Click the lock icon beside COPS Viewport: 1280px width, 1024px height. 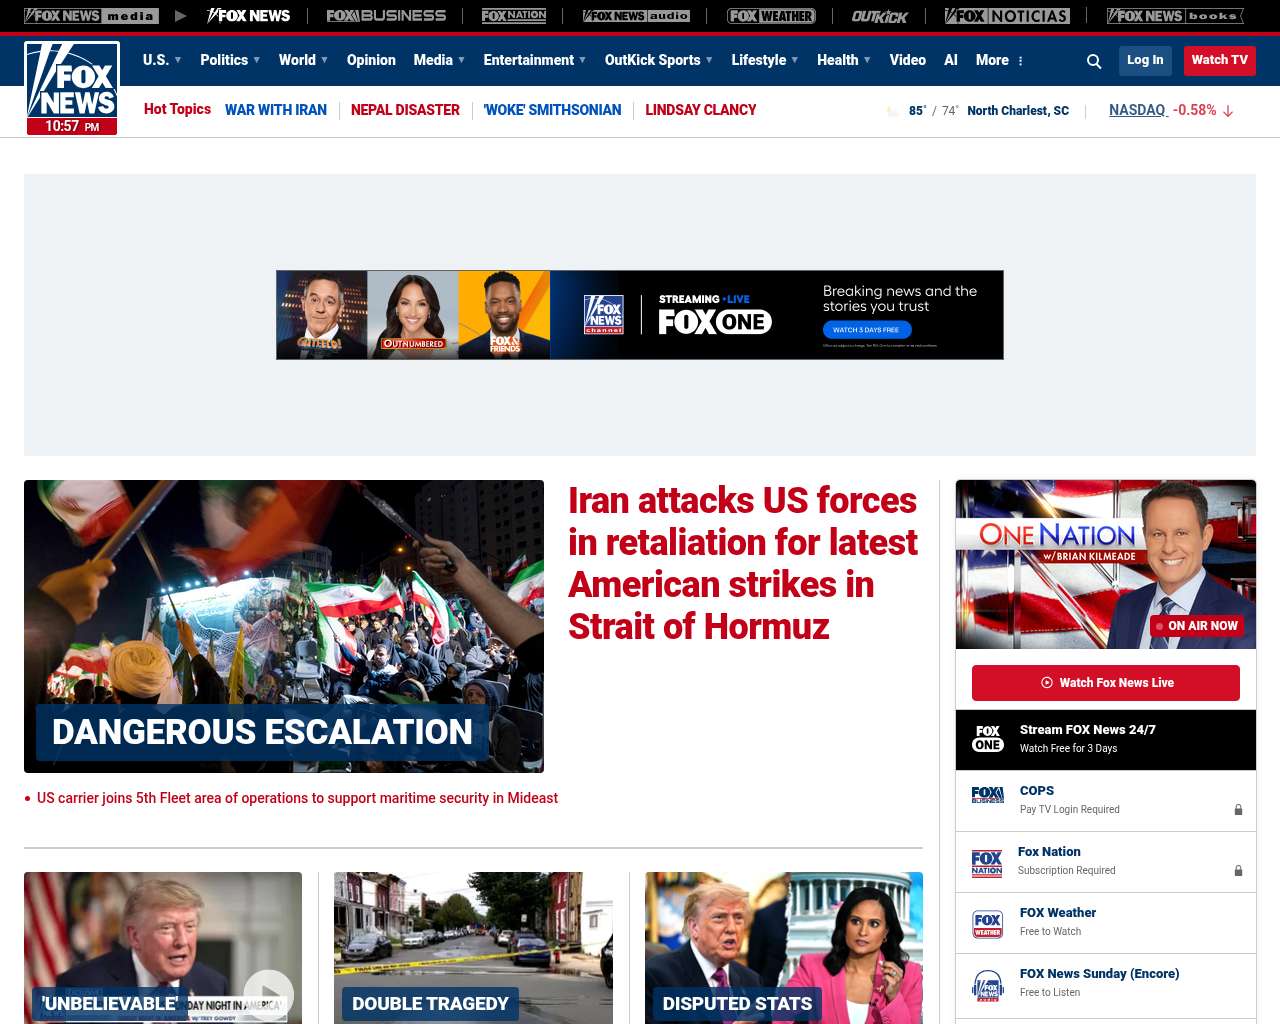click(1238, 810)
